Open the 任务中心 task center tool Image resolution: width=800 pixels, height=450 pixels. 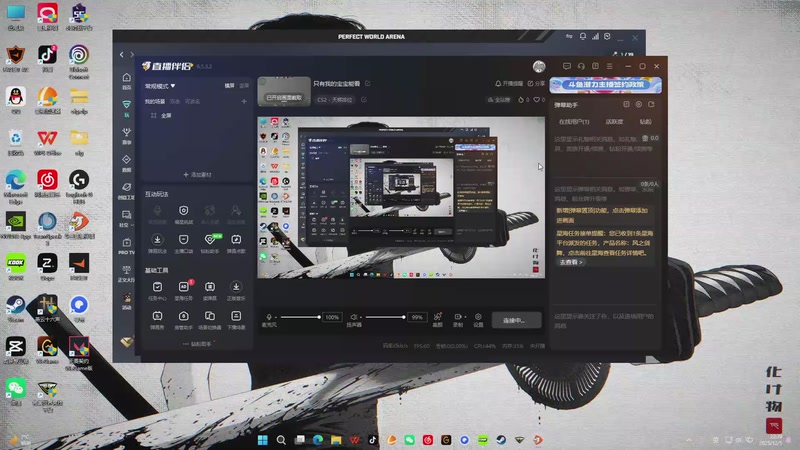click(x=157, y=290)
